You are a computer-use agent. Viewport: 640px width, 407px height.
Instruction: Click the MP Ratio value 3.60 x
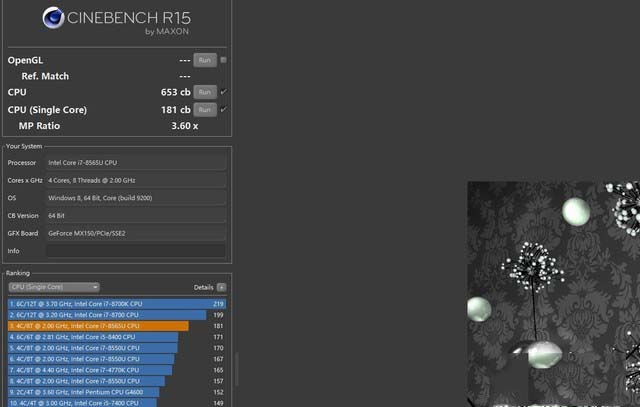point(184,126)
